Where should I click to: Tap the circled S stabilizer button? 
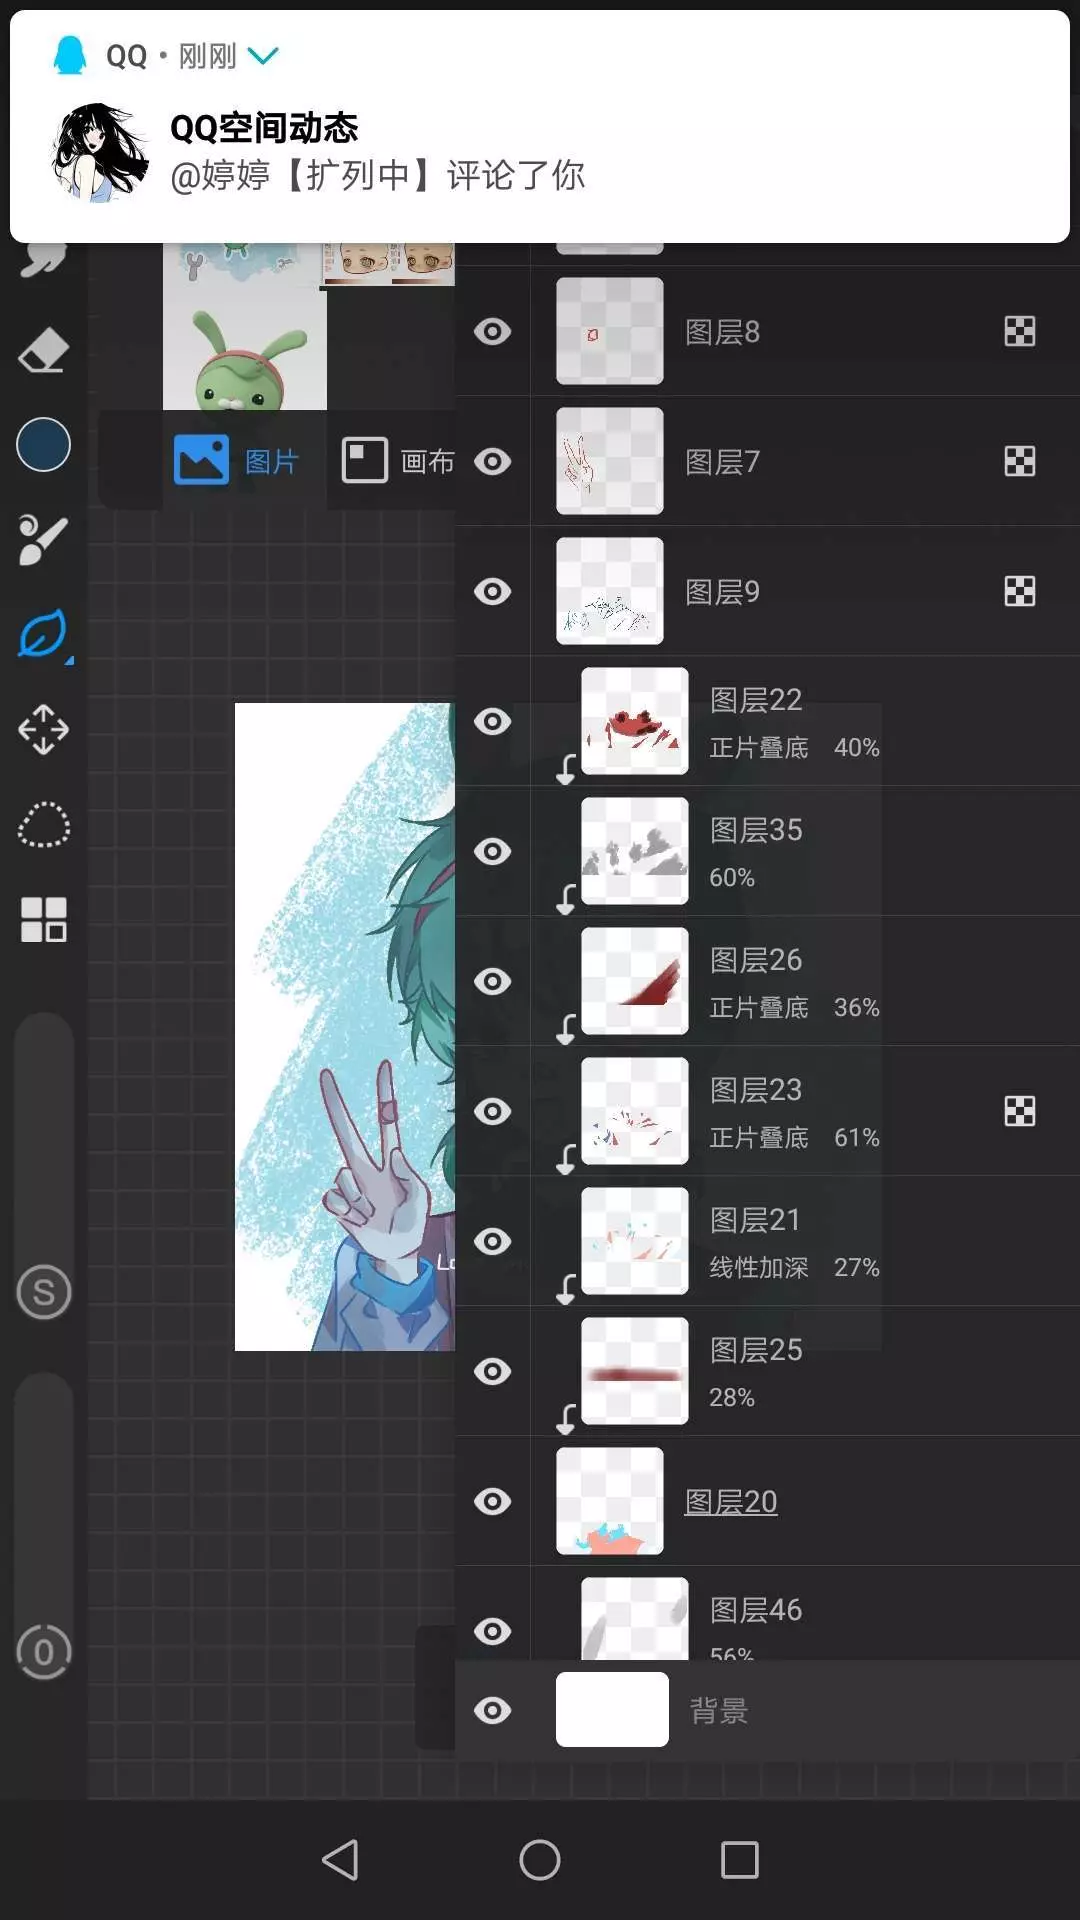pyautogui.click(x=43, y=1292)
